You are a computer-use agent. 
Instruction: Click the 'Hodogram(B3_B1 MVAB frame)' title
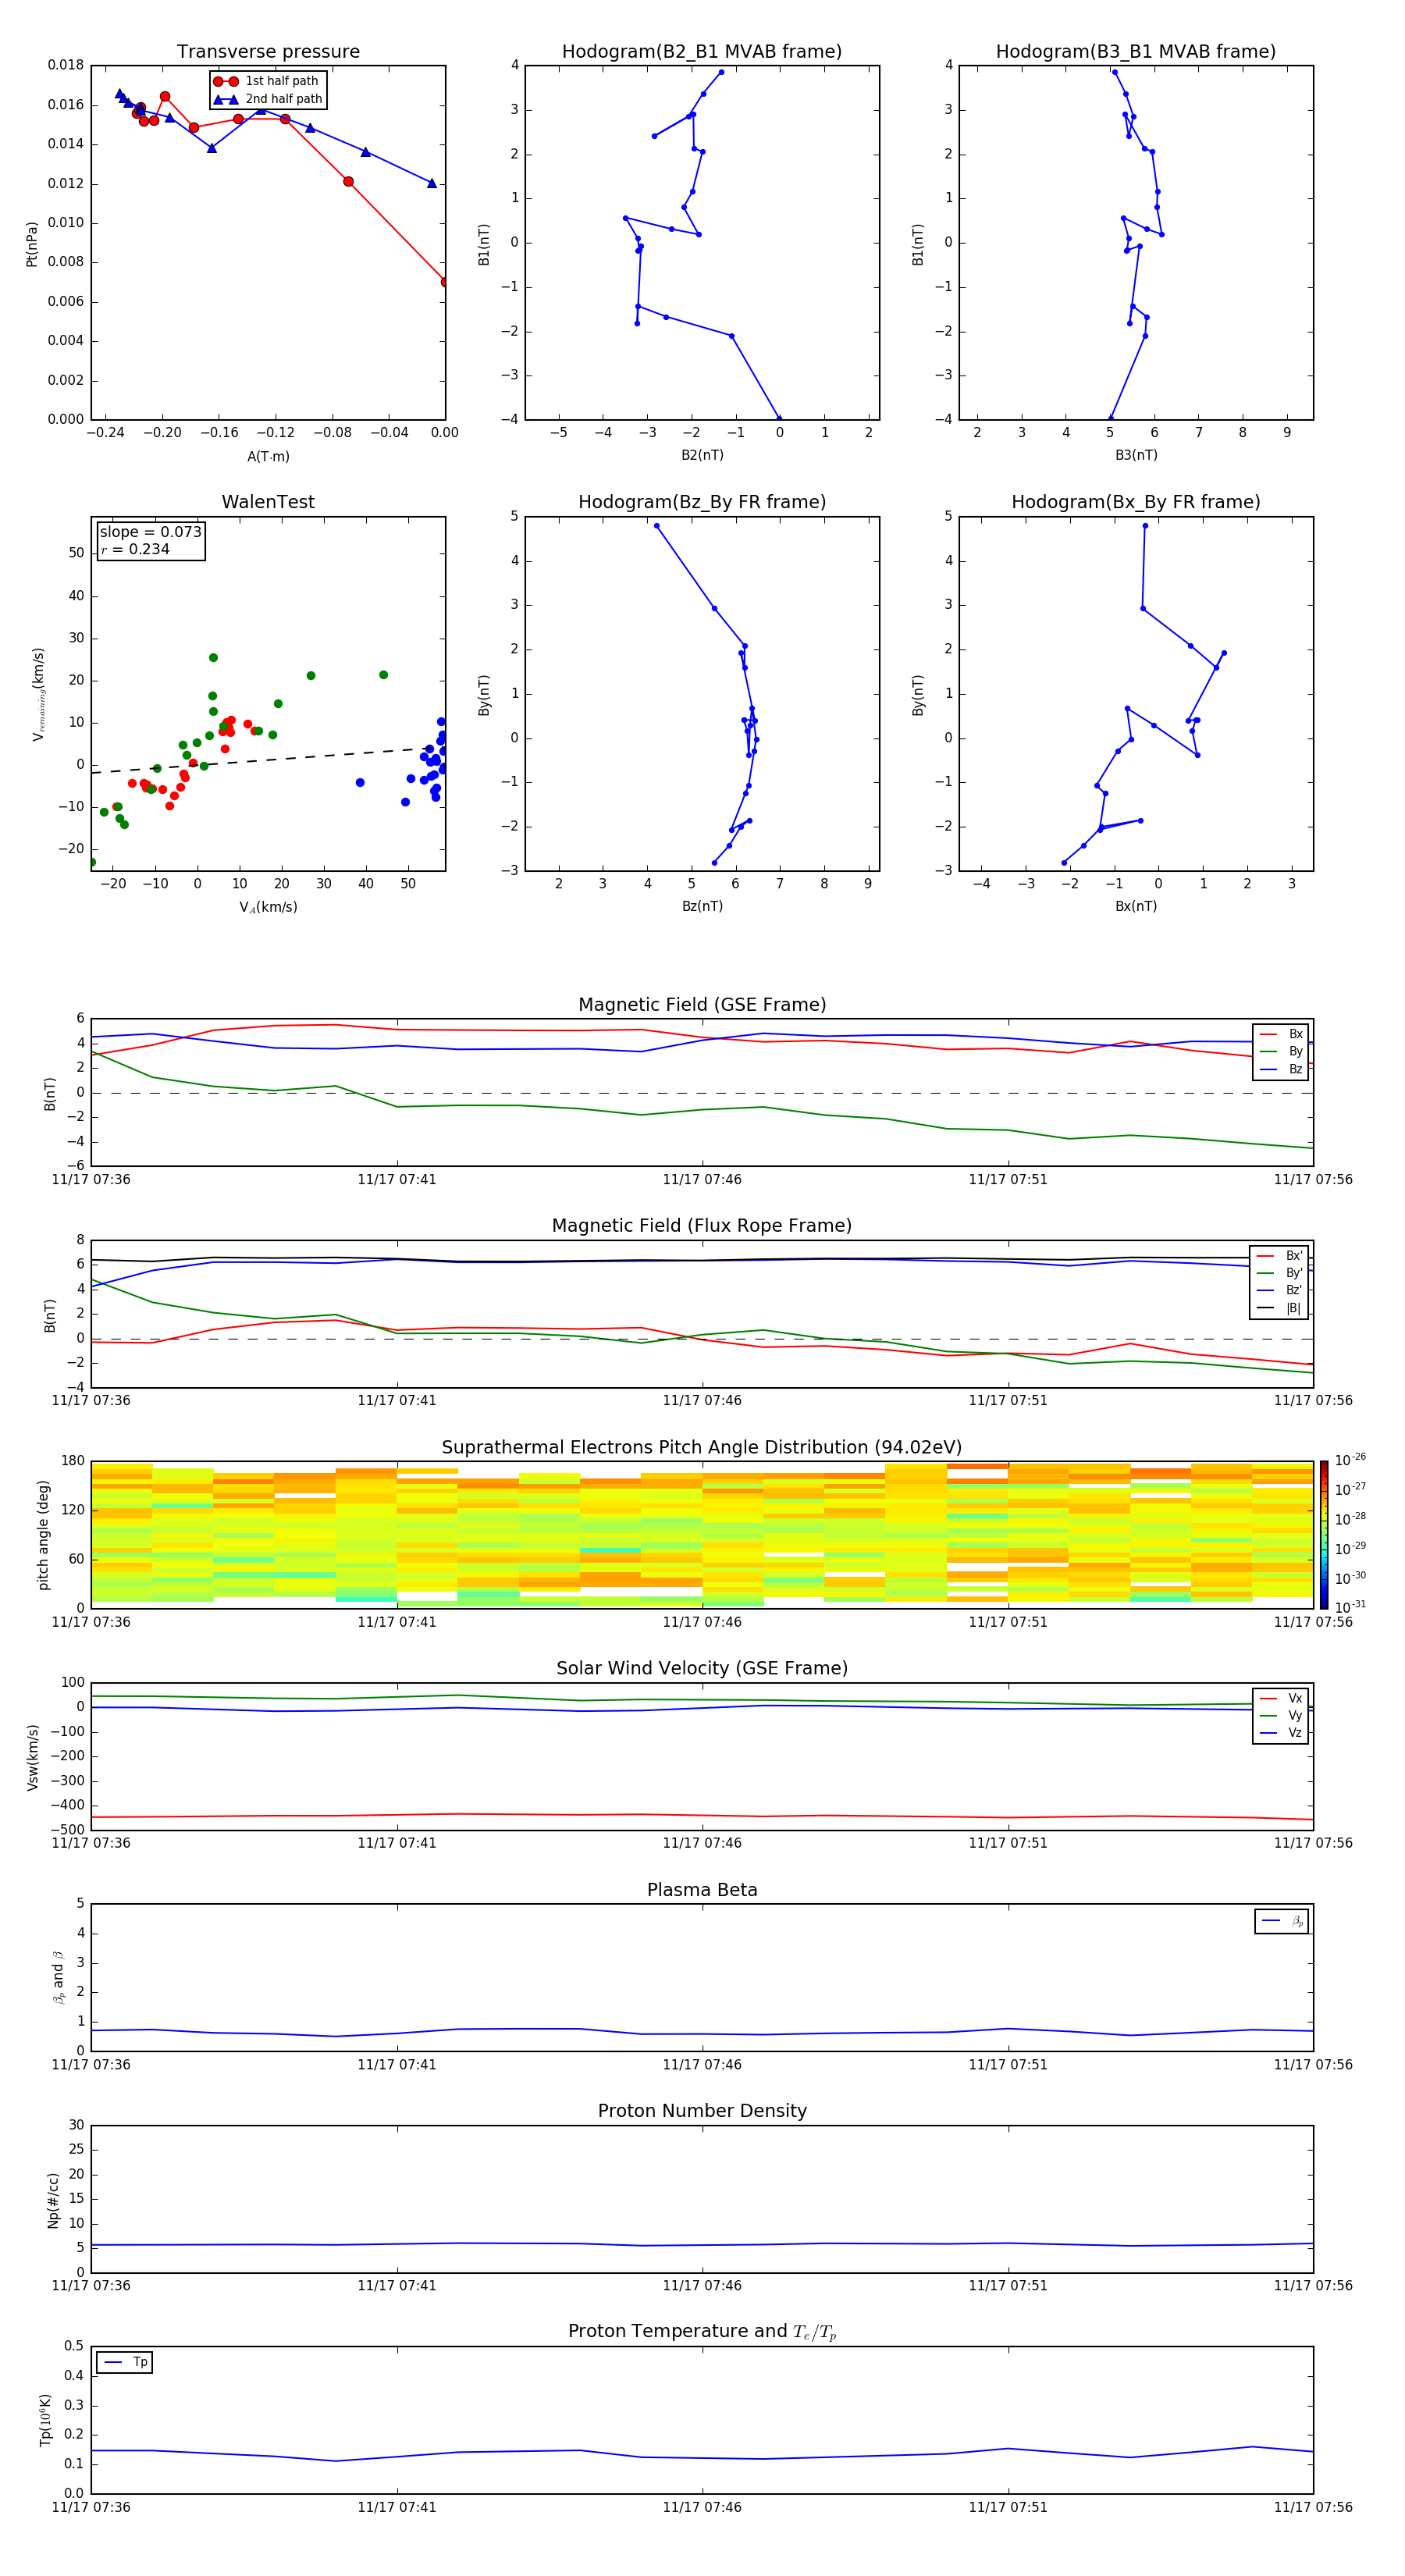[1136, 52]
